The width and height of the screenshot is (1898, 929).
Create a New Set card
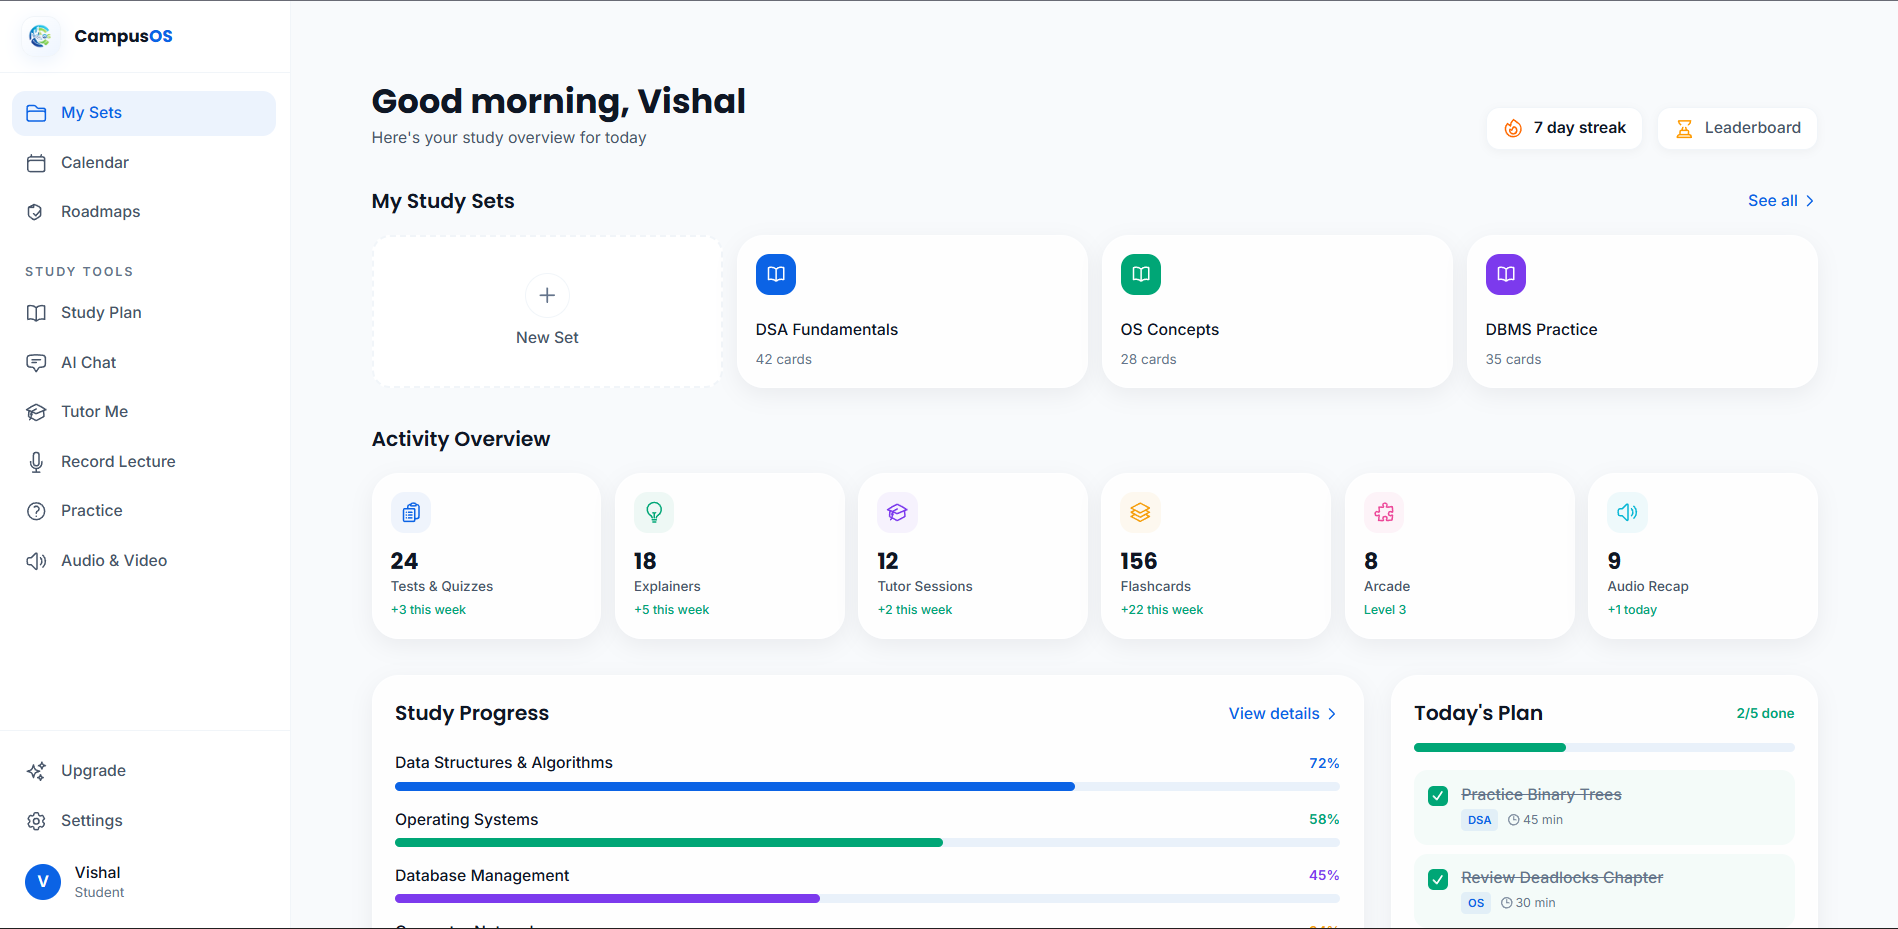point(547,312)
